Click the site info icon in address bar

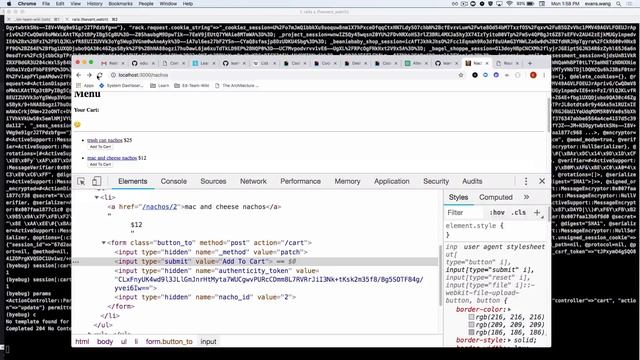coord(113,75)
